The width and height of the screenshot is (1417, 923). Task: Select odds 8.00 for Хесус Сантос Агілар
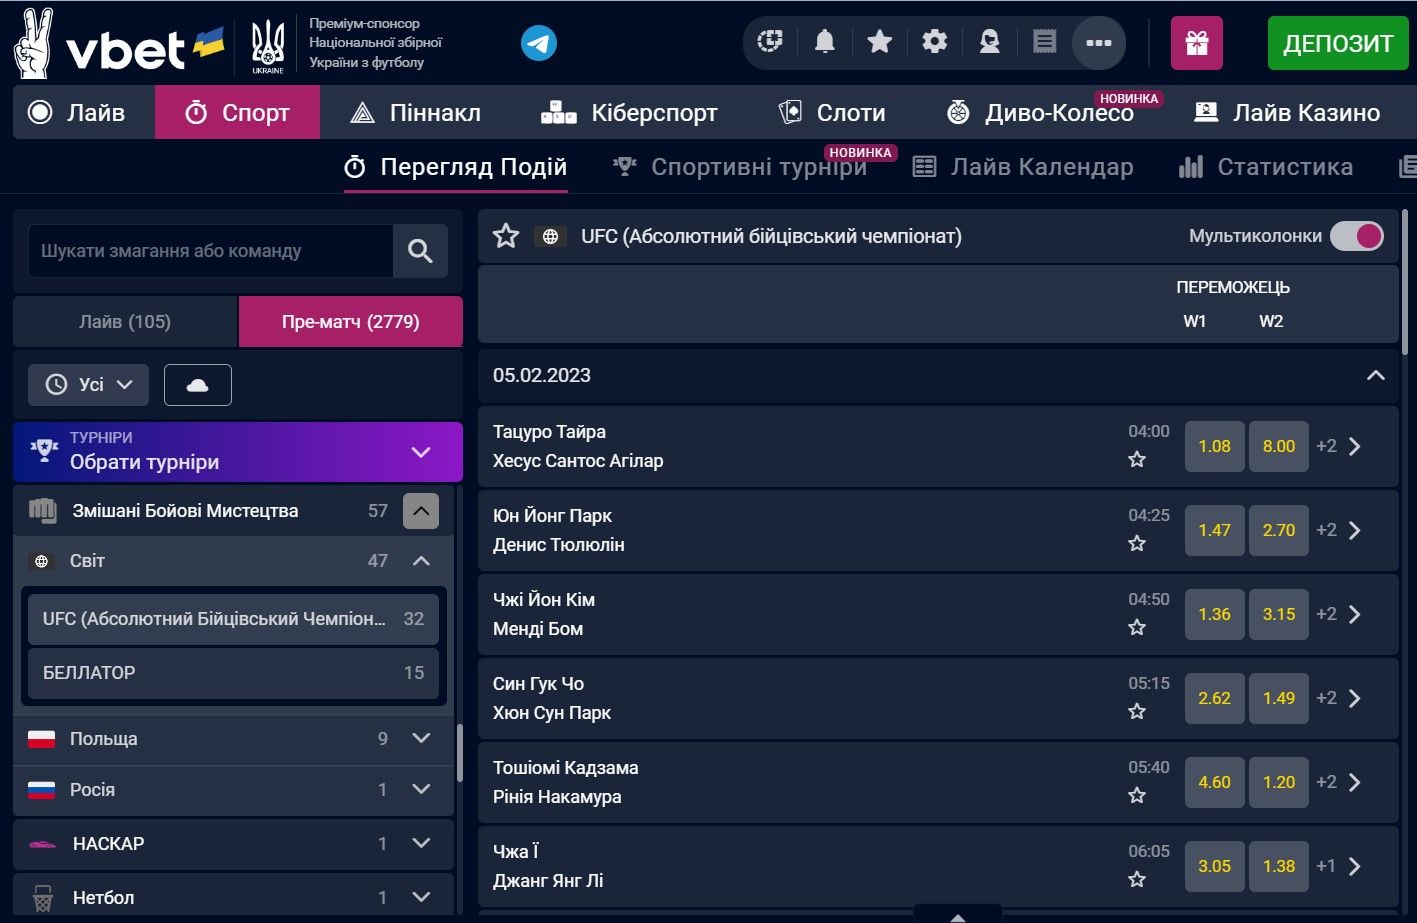[x=1279, y=446]
